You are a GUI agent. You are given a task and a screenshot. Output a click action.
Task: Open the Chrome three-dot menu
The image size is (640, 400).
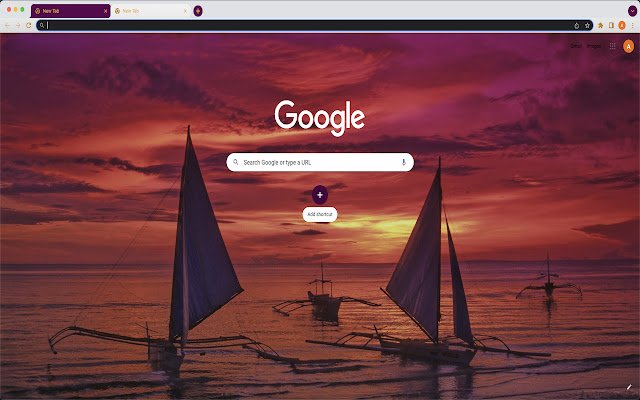[632, 25]
